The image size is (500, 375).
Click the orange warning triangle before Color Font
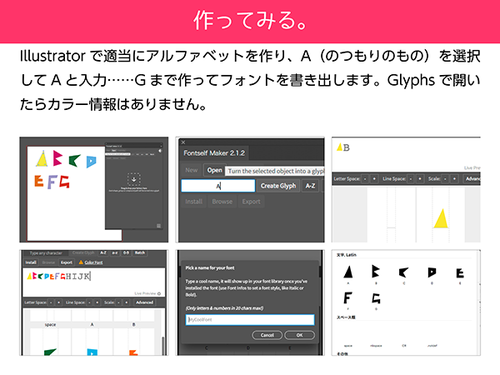[81, 262]
